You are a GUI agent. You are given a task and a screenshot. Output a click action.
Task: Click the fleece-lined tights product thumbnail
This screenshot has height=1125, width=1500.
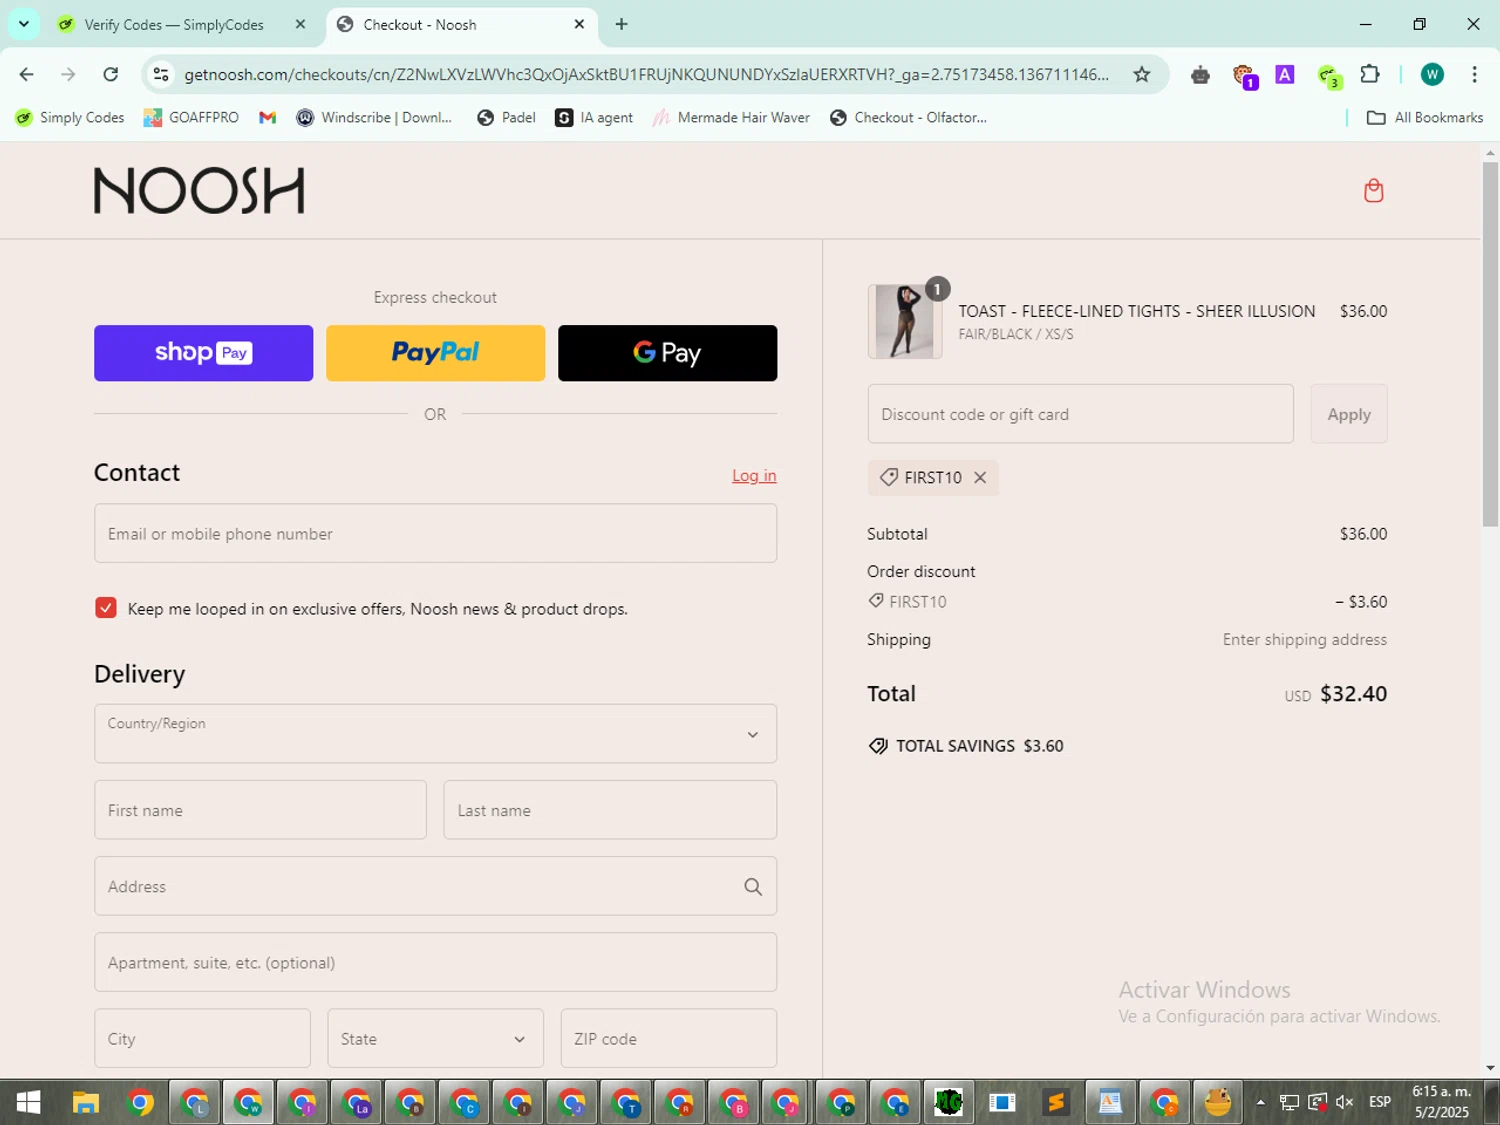pyautogui.click(x=905, y=321)
